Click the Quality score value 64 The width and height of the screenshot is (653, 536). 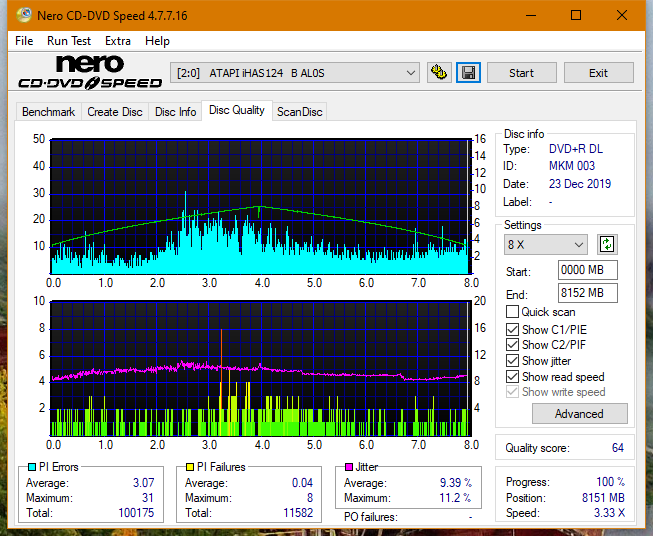(618, 448)
